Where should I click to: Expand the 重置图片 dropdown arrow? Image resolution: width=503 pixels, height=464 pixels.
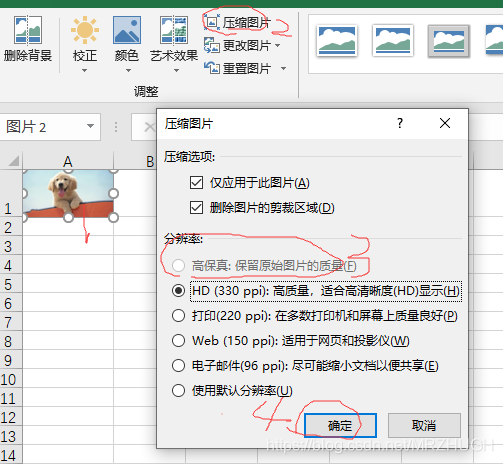click(x=283, y=68)
